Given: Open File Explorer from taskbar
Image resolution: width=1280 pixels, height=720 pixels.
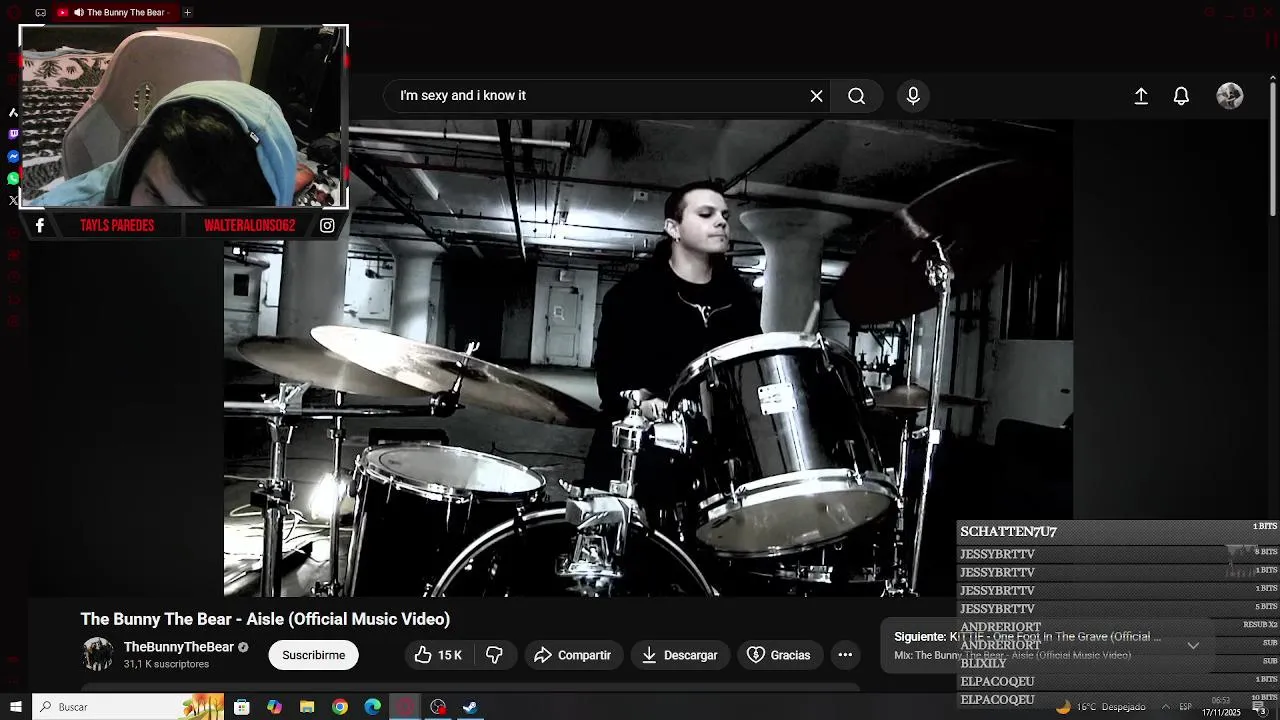Looking at the screenshot, I should [x=307, y=707].
